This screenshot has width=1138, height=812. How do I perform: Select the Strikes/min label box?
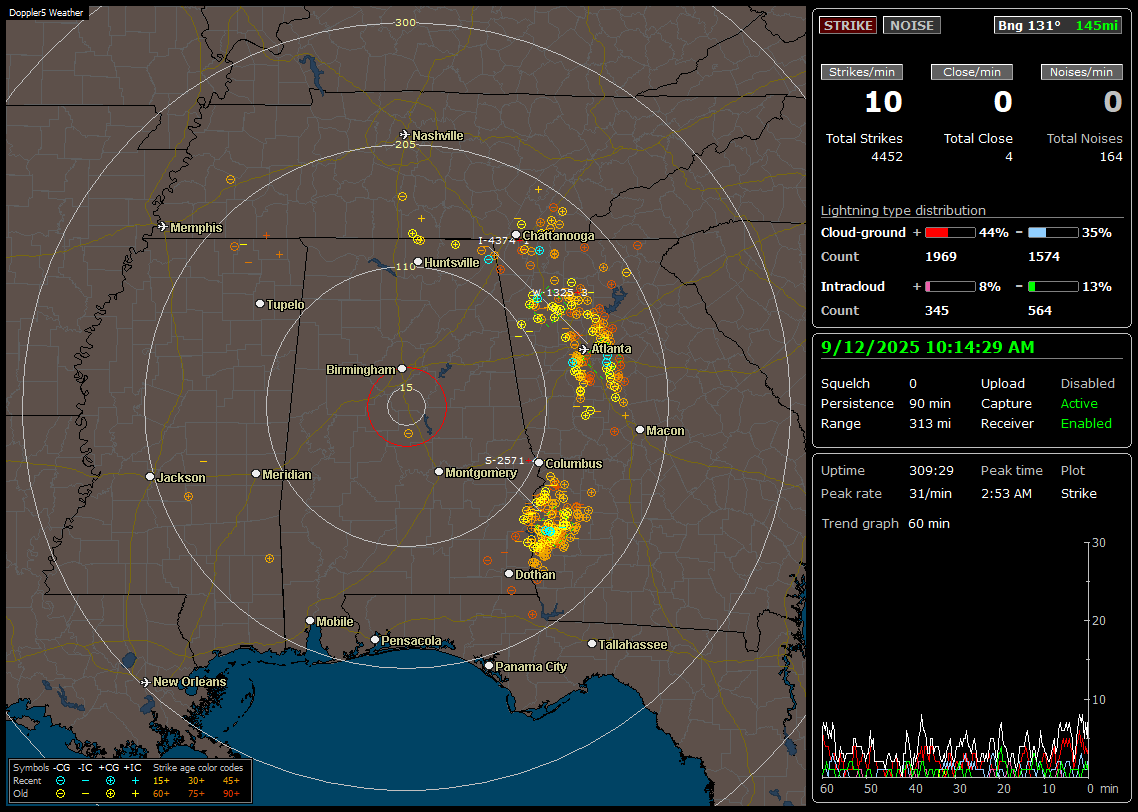click(862, 72)
